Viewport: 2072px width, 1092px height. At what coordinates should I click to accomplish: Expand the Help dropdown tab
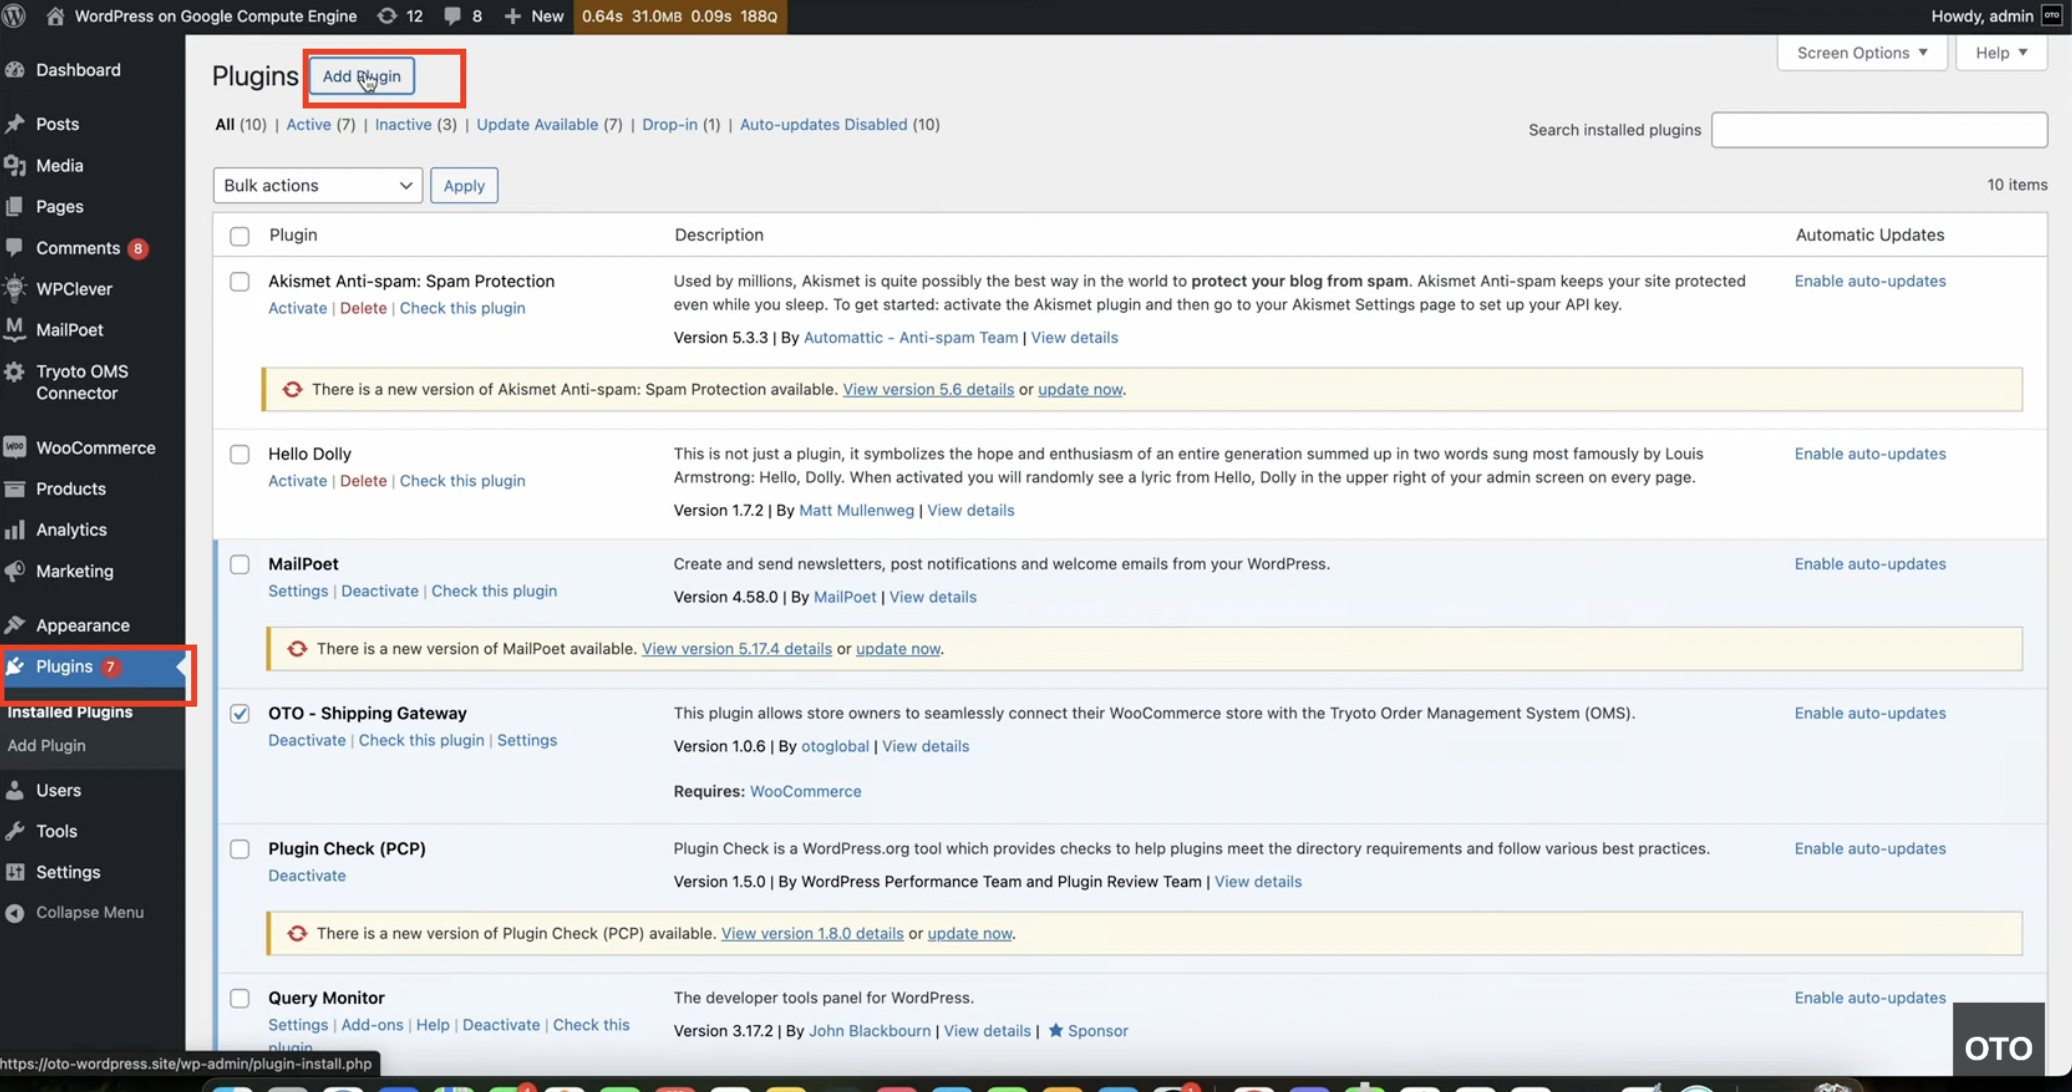click(x=2001, y=53)
